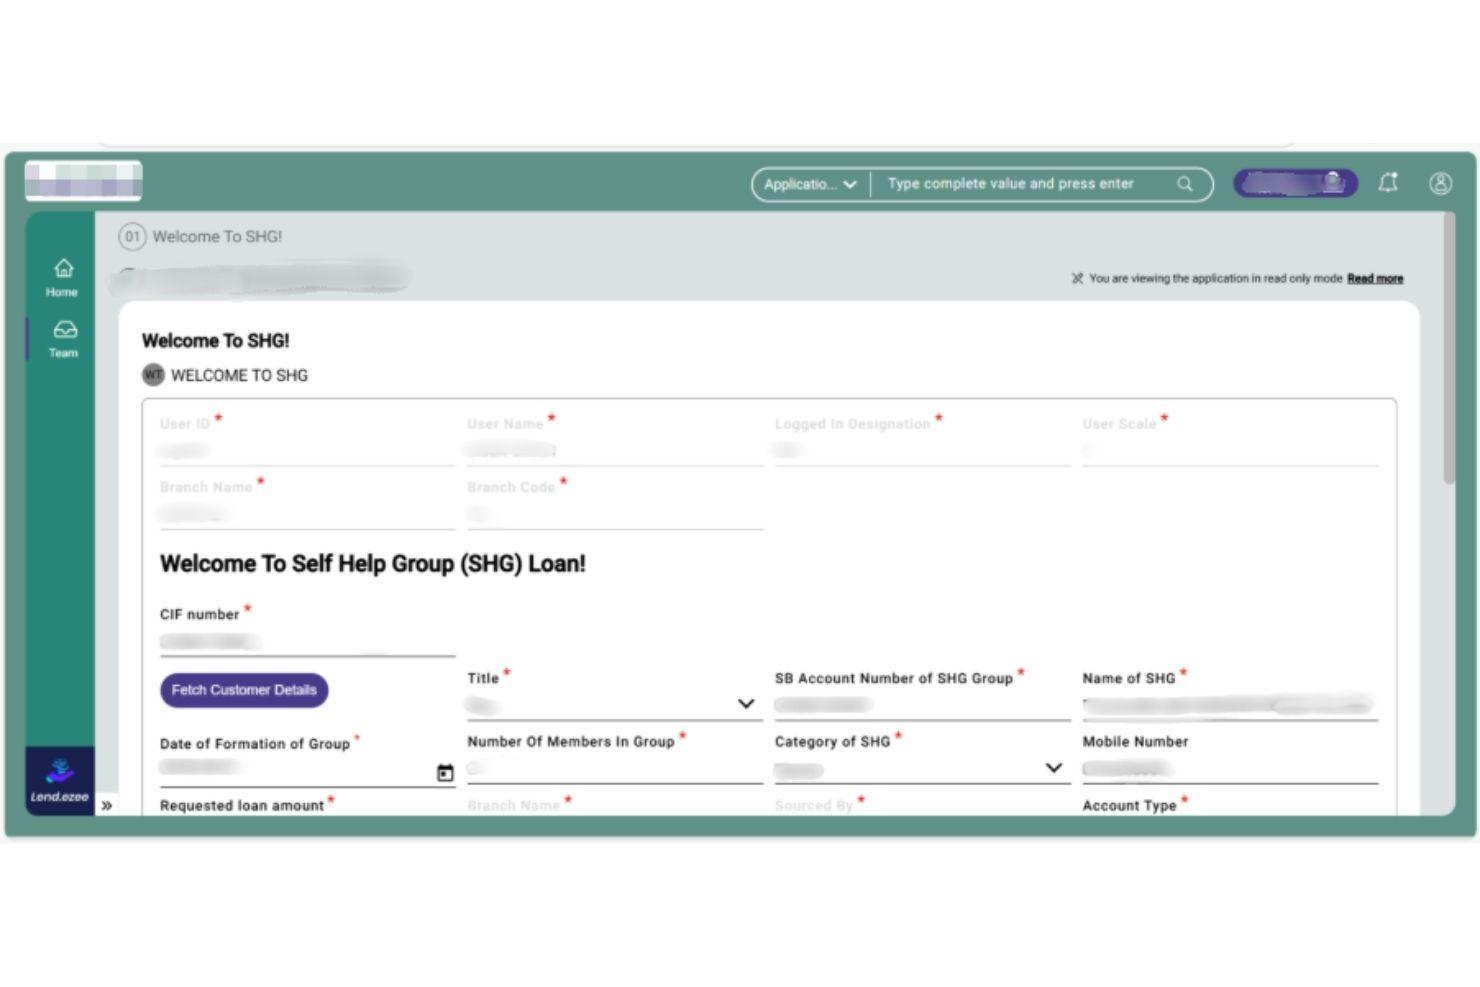Expand the Title dropdown
The image size is (1480, 987).
tap(746, 703)
